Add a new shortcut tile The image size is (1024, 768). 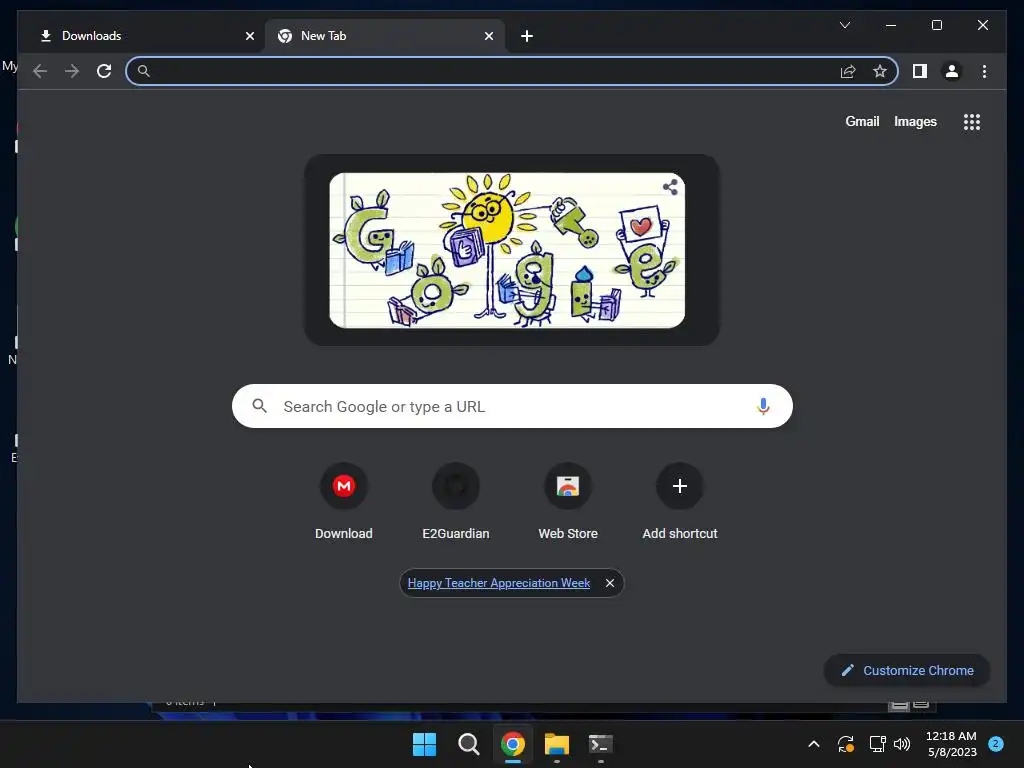click(680, 500)
